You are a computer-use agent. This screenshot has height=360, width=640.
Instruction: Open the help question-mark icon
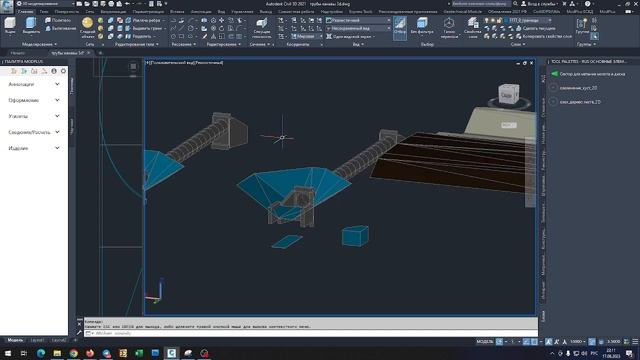coord(587,4)
